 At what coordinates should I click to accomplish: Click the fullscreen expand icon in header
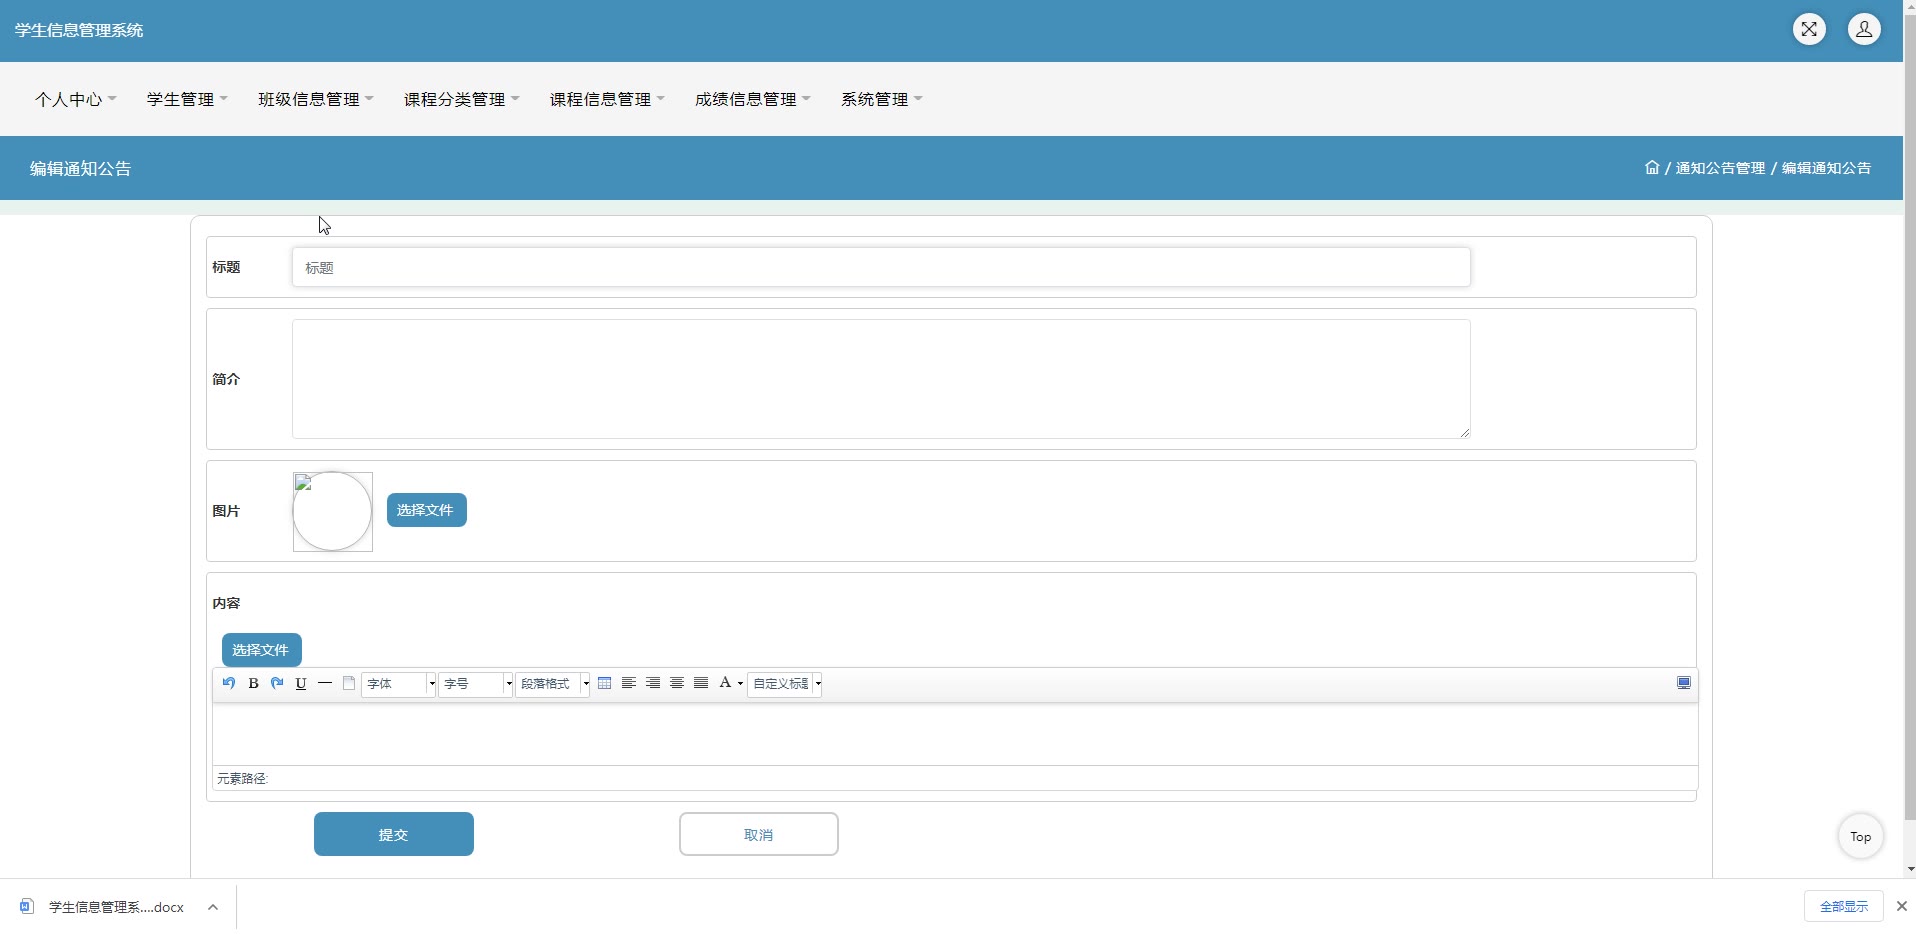[1809, 29]
